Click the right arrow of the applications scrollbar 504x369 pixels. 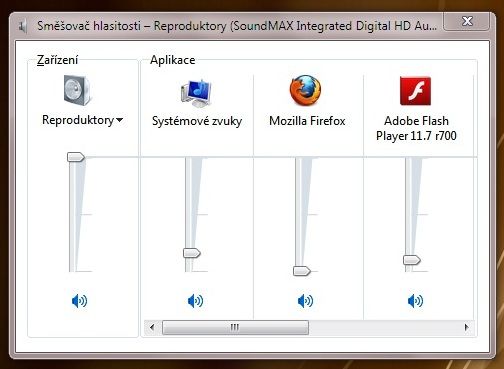(x=466, y=327)
